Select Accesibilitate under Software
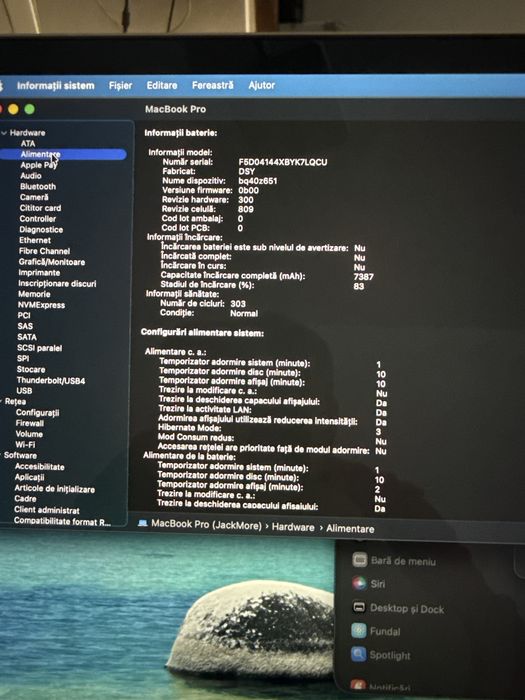 pos(40,467)
